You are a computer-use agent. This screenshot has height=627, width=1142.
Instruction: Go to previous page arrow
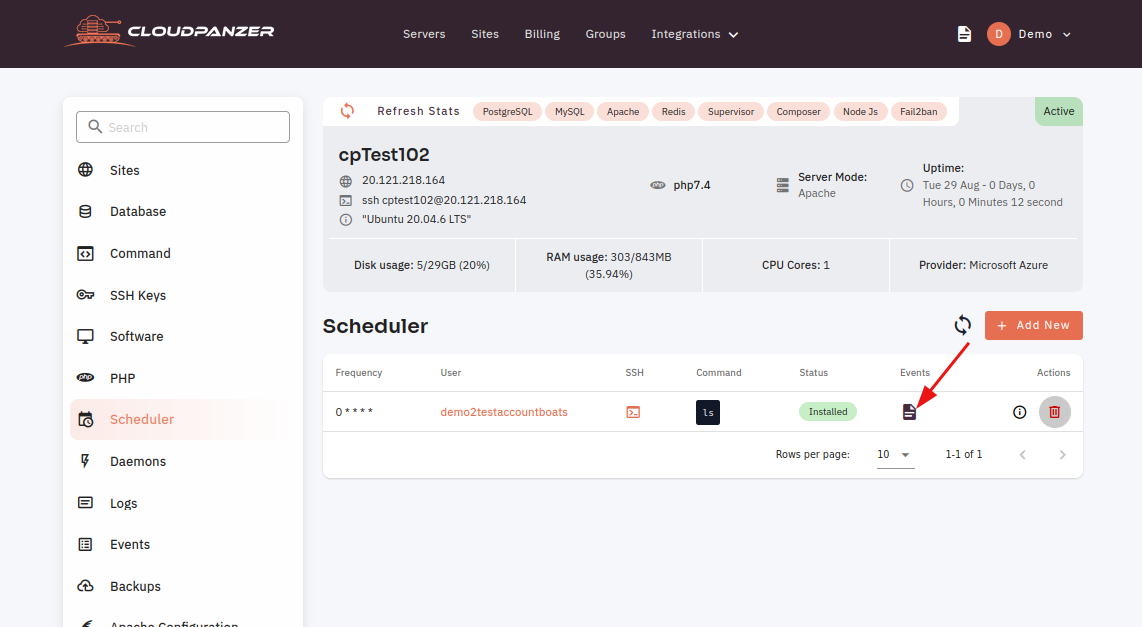[x=1023, y=454]
